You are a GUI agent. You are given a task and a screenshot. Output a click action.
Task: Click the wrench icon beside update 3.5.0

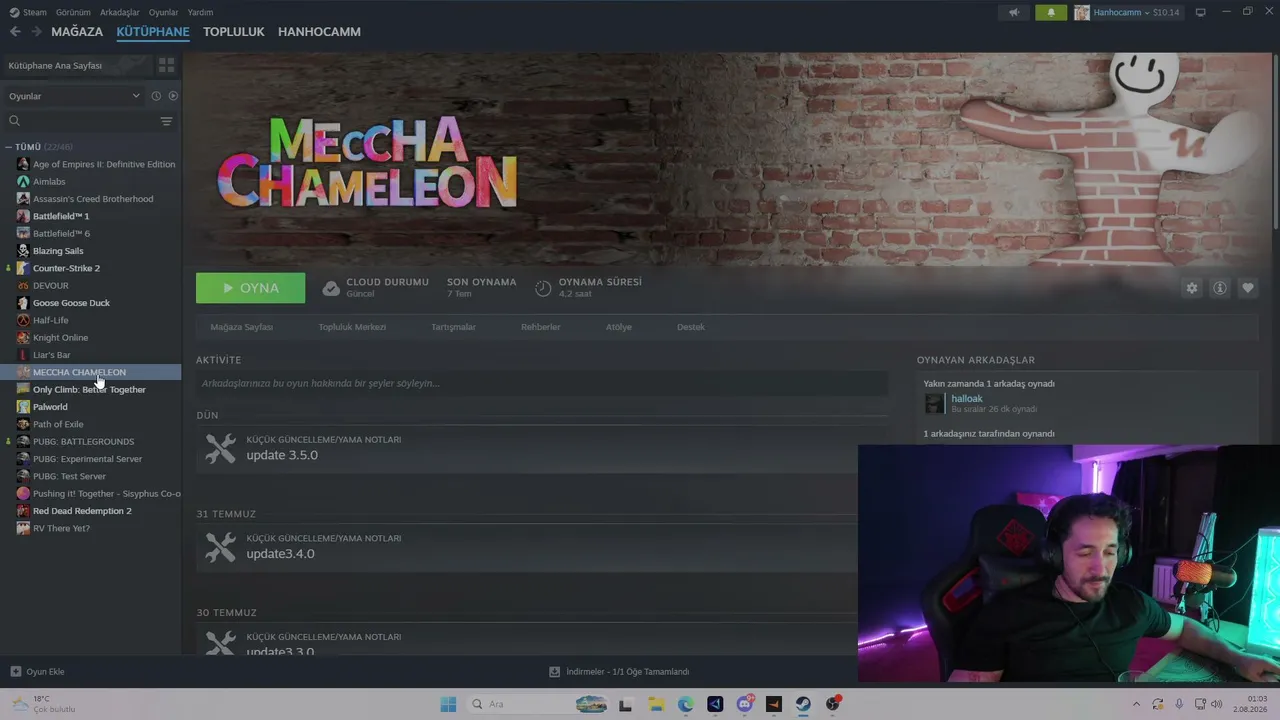coord(220,448)
